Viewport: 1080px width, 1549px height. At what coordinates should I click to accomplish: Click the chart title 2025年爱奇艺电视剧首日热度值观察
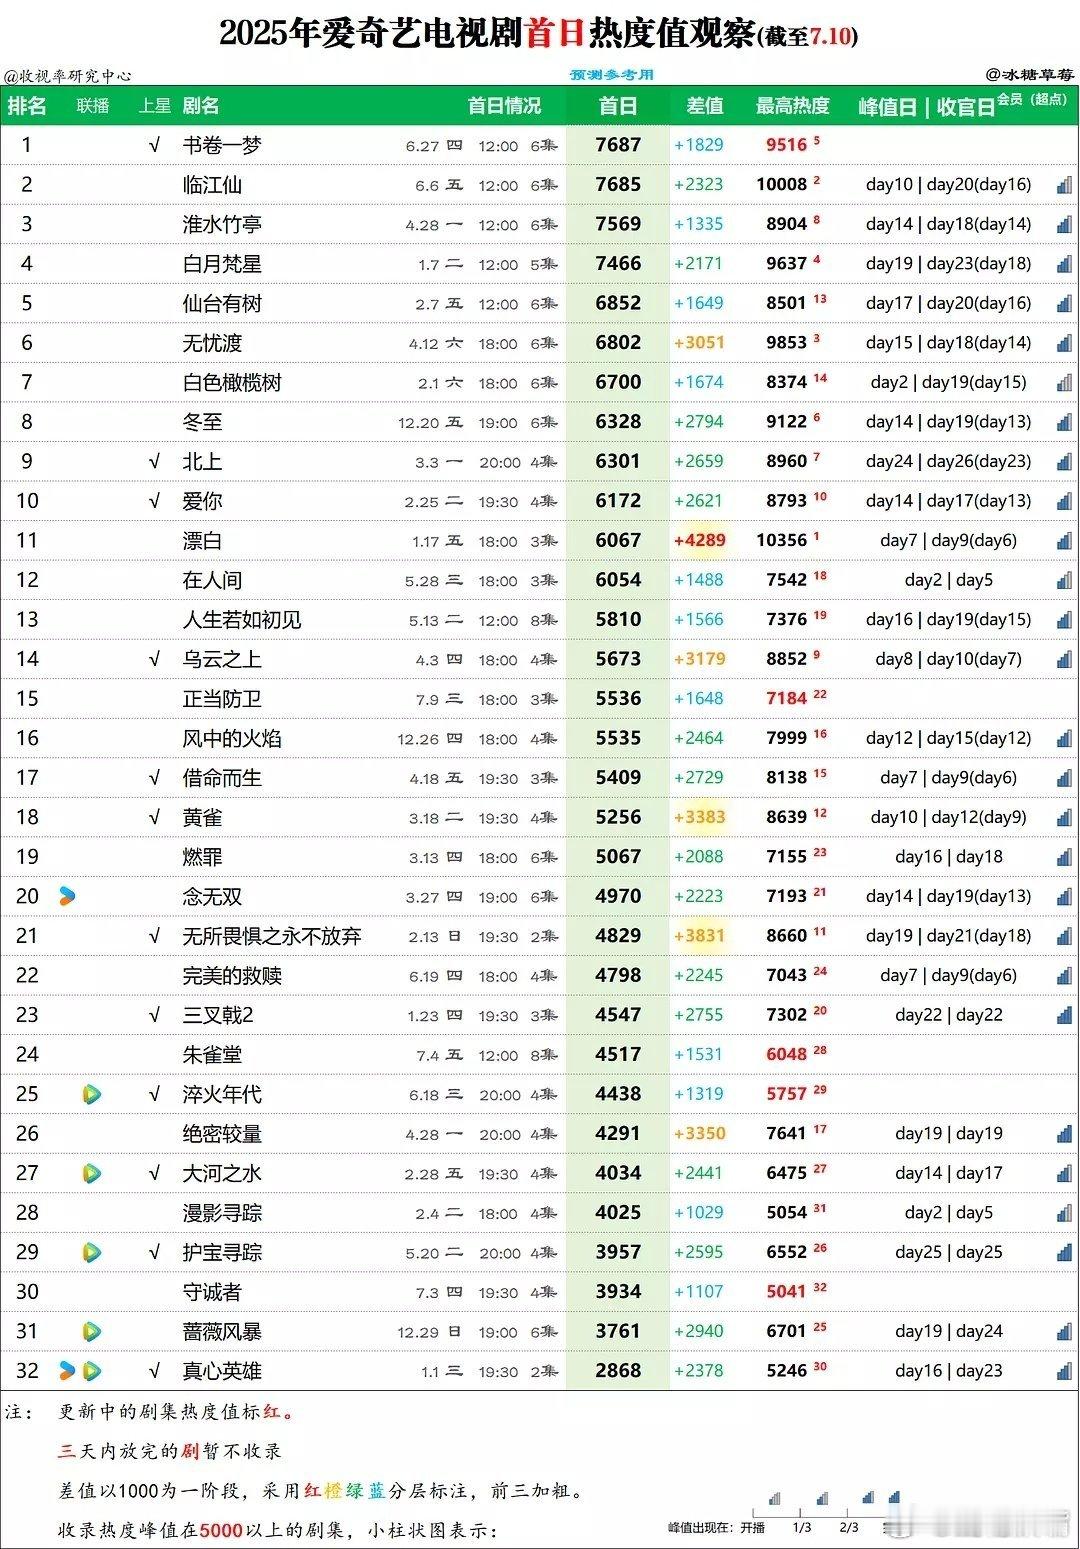487,35
